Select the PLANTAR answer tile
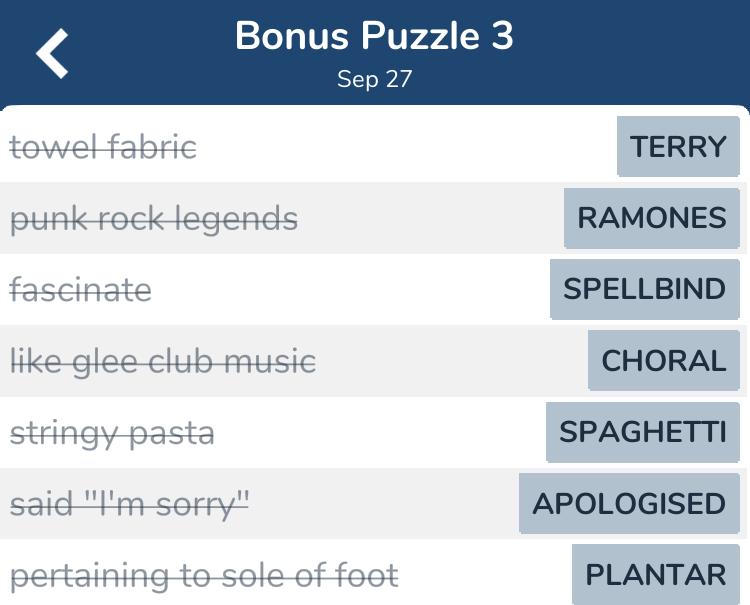The width and height of the screenshot is (750, 605). click(x=655, y=575)
